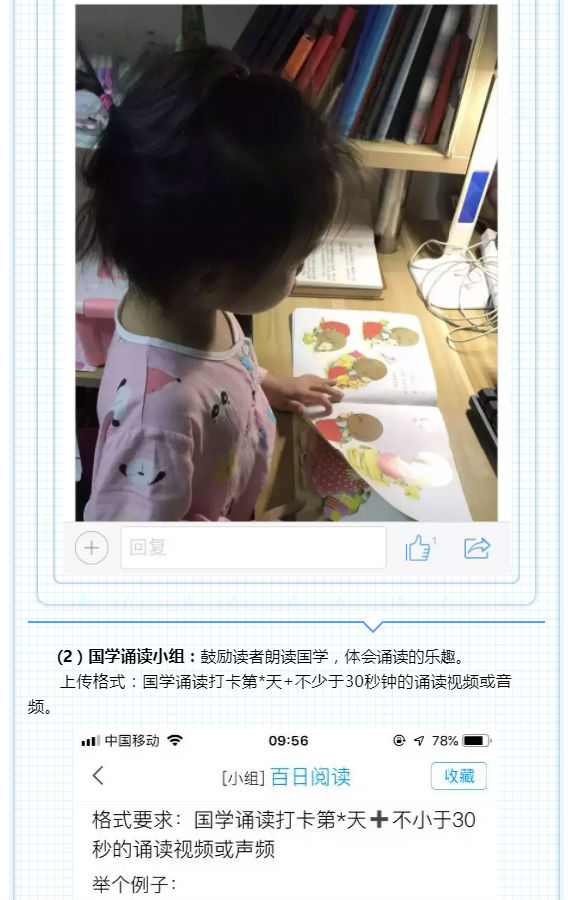Tap the circled plus icon beside reply box

coord(91,548)
